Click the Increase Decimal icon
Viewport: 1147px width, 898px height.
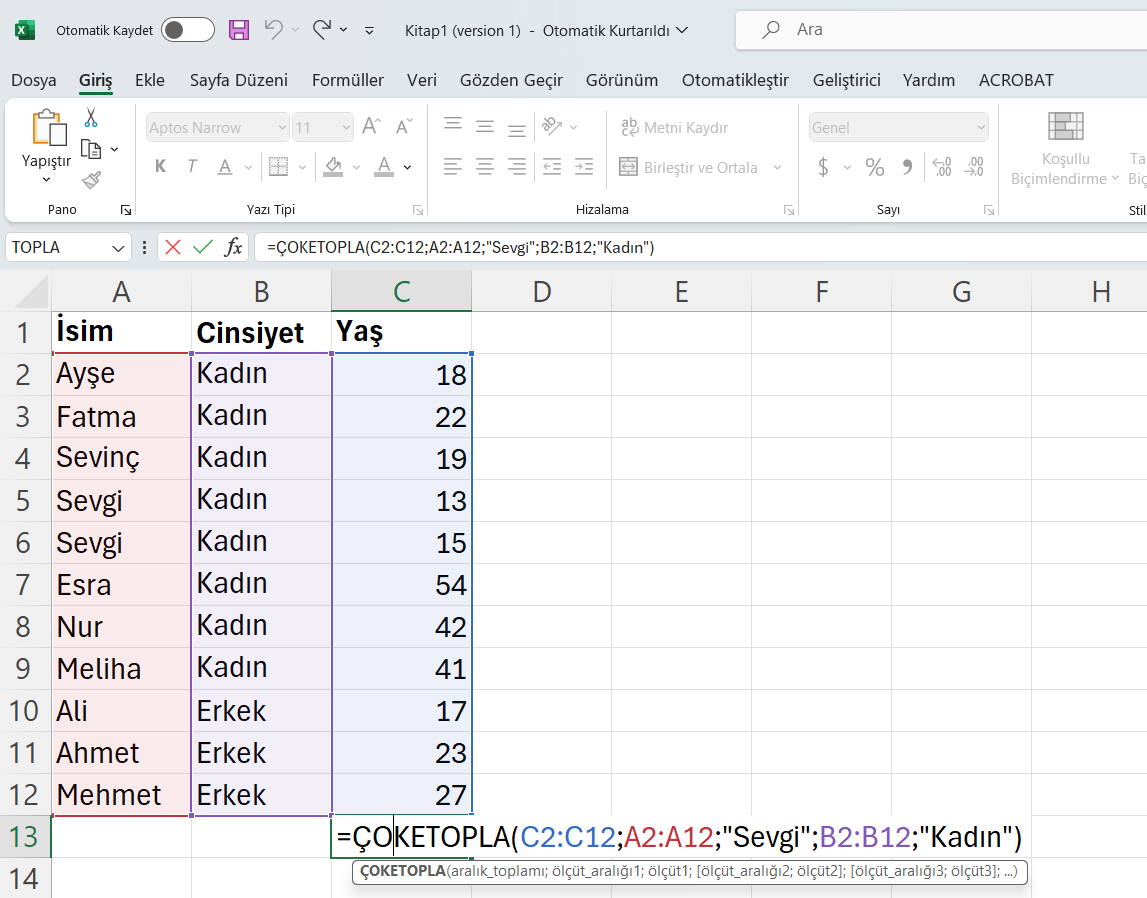point(942,167)
